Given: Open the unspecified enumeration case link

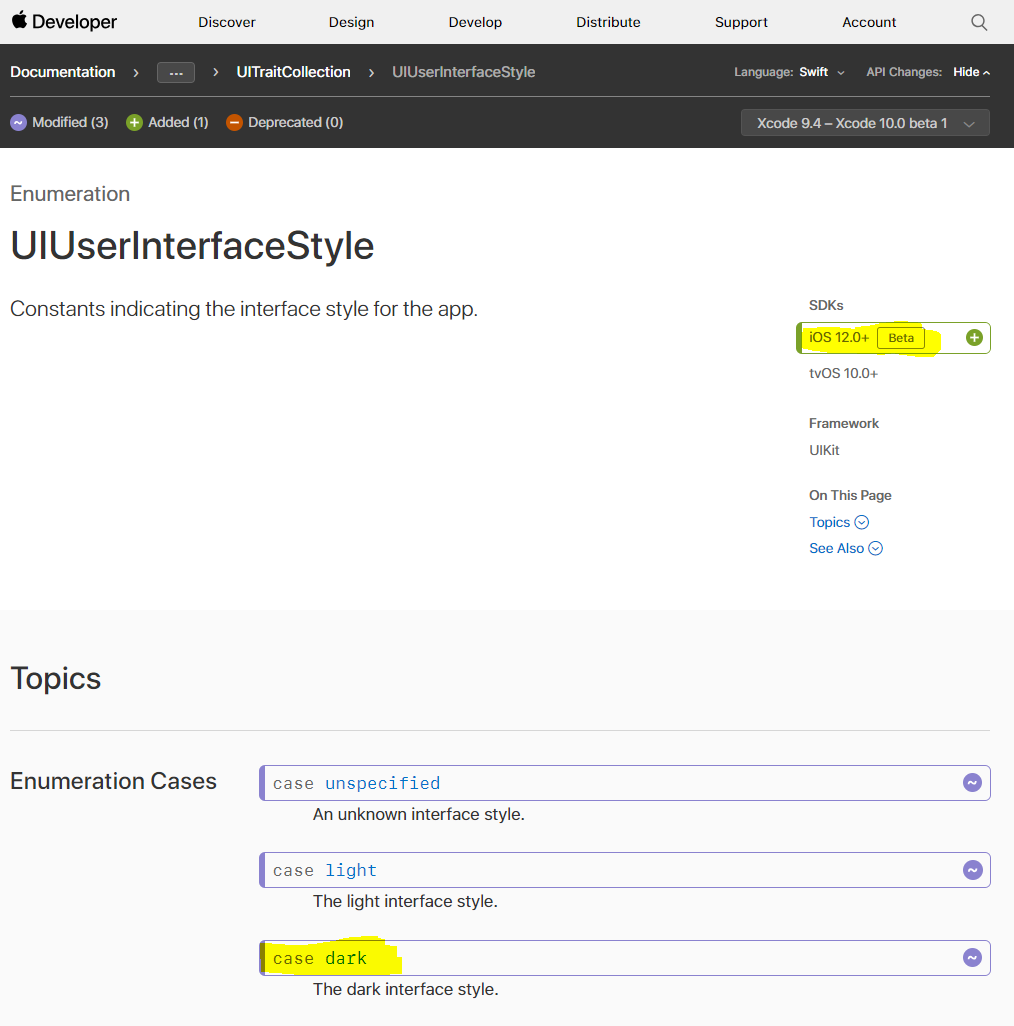Looking at the screenshot, I should click(382, 783).
